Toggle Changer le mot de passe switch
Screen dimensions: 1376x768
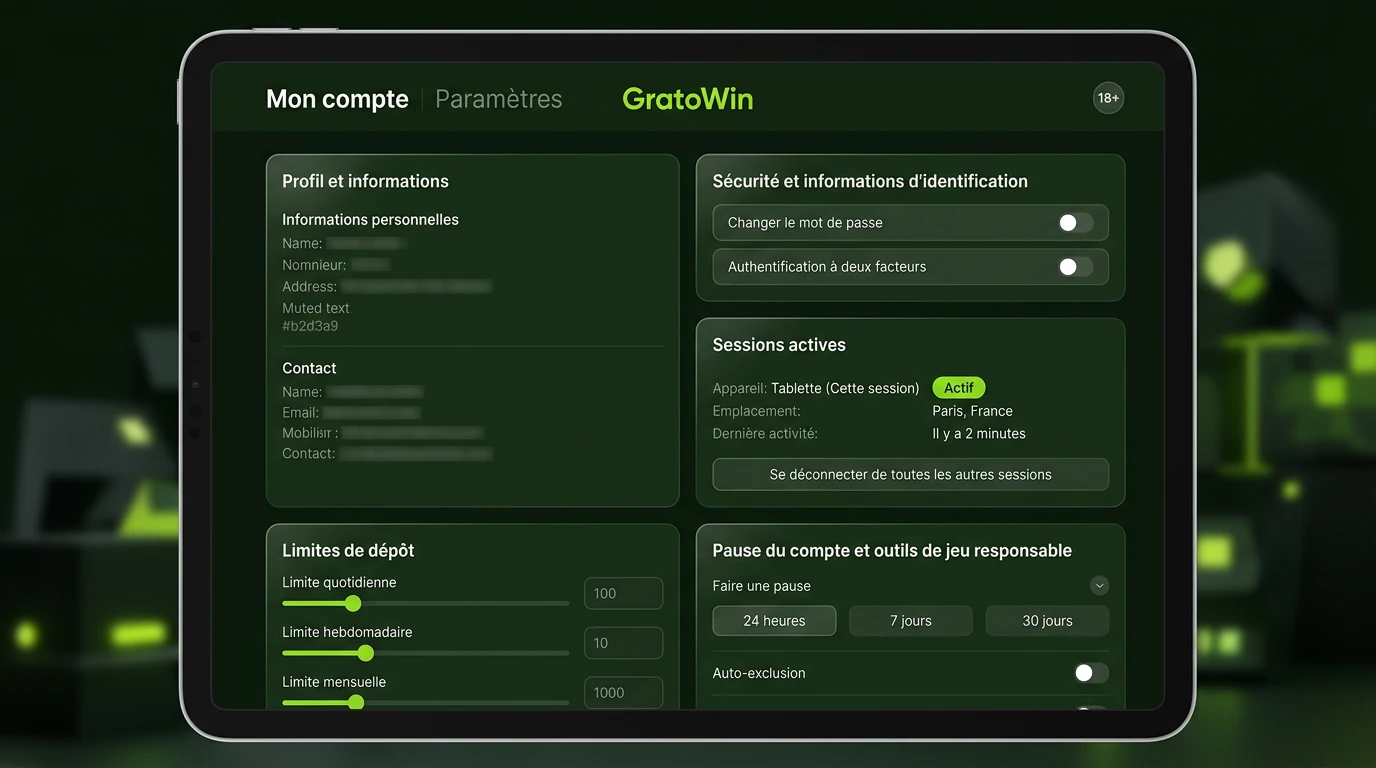click(1076, 223)
